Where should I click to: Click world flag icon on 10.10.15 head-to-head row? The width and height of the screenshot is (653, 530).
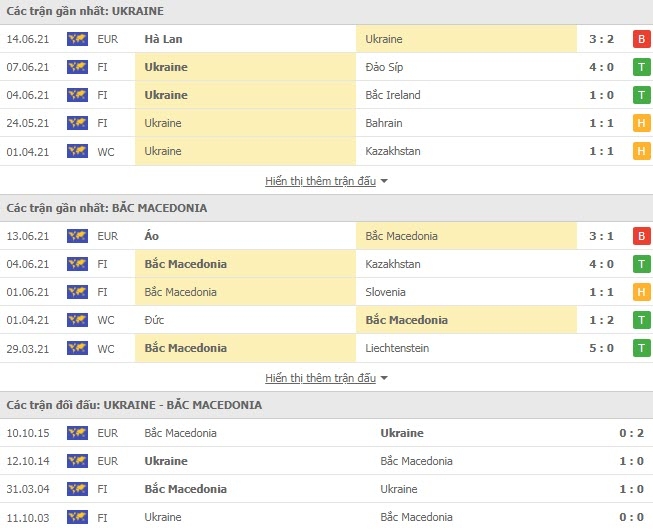click(77, 433)
